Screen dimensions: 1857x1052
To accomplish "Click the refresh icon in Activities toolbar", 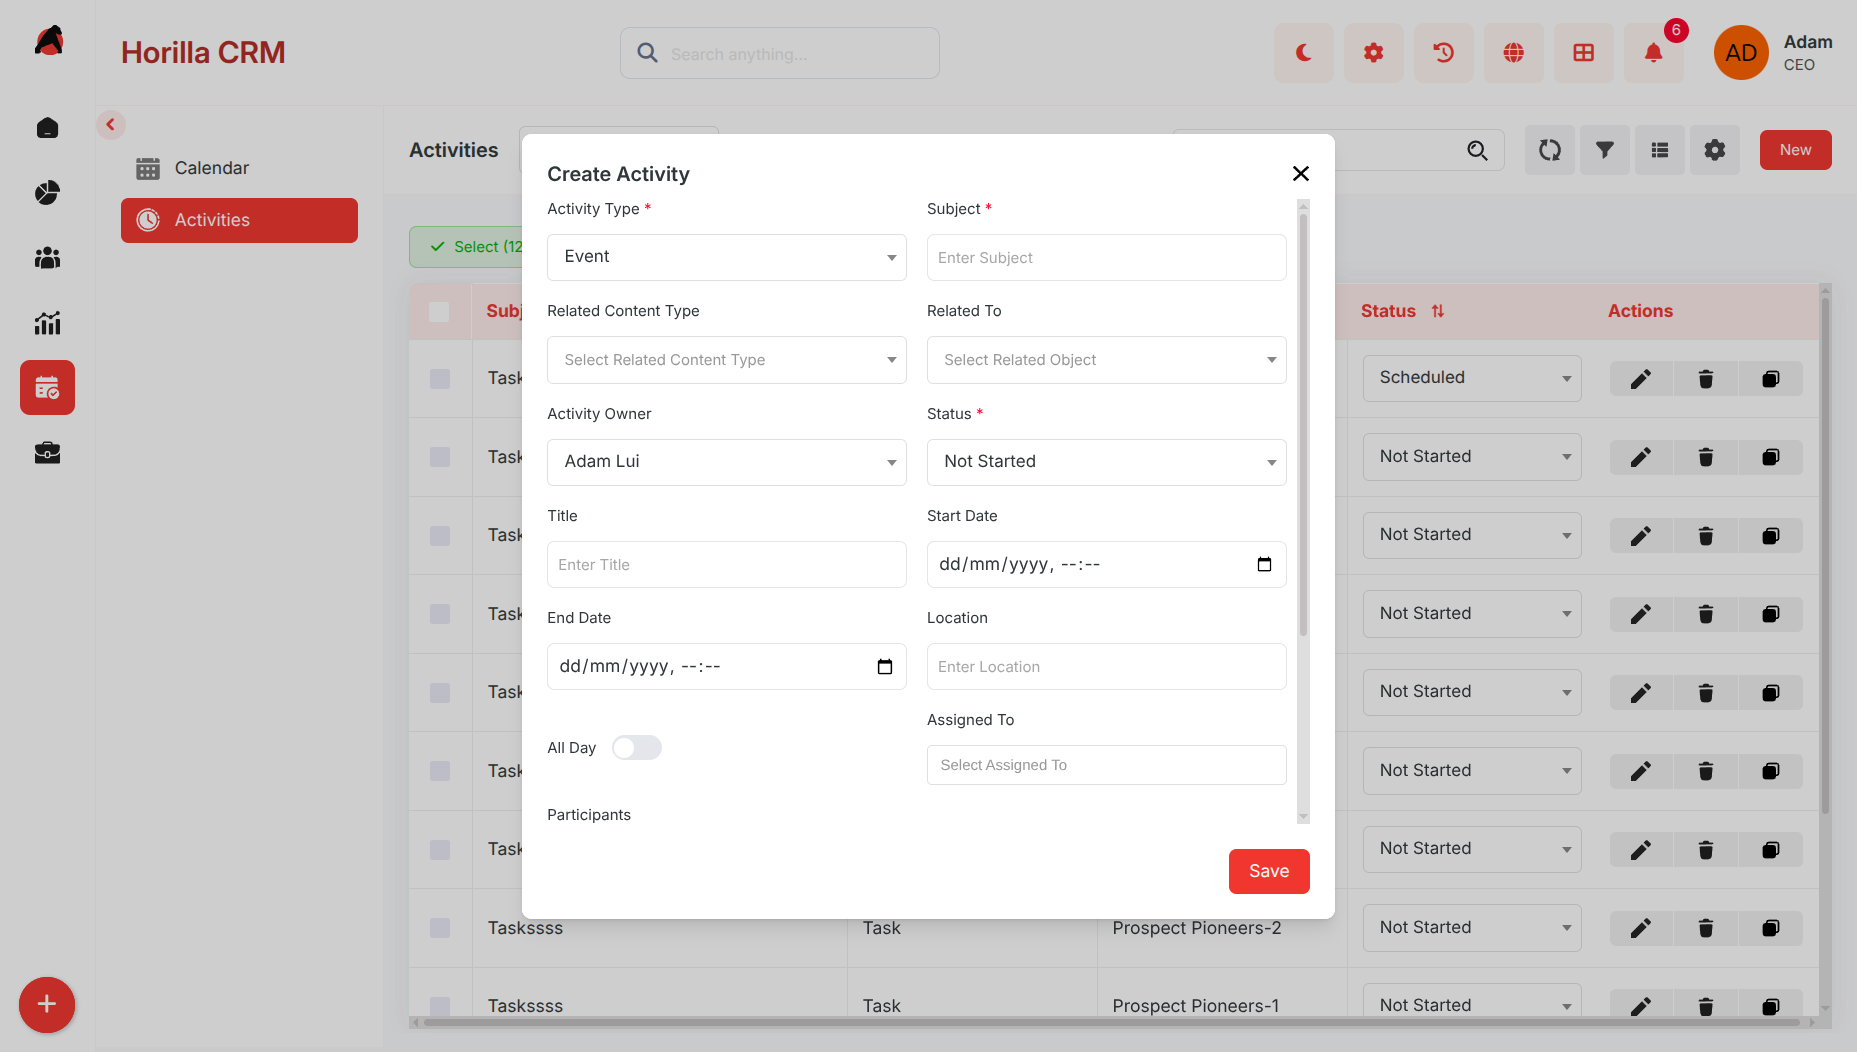I will pos(1549,150).
